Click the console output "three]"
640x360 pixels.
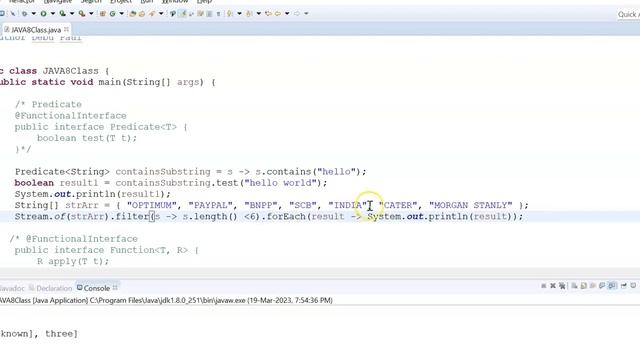click(x=61, y=333)
